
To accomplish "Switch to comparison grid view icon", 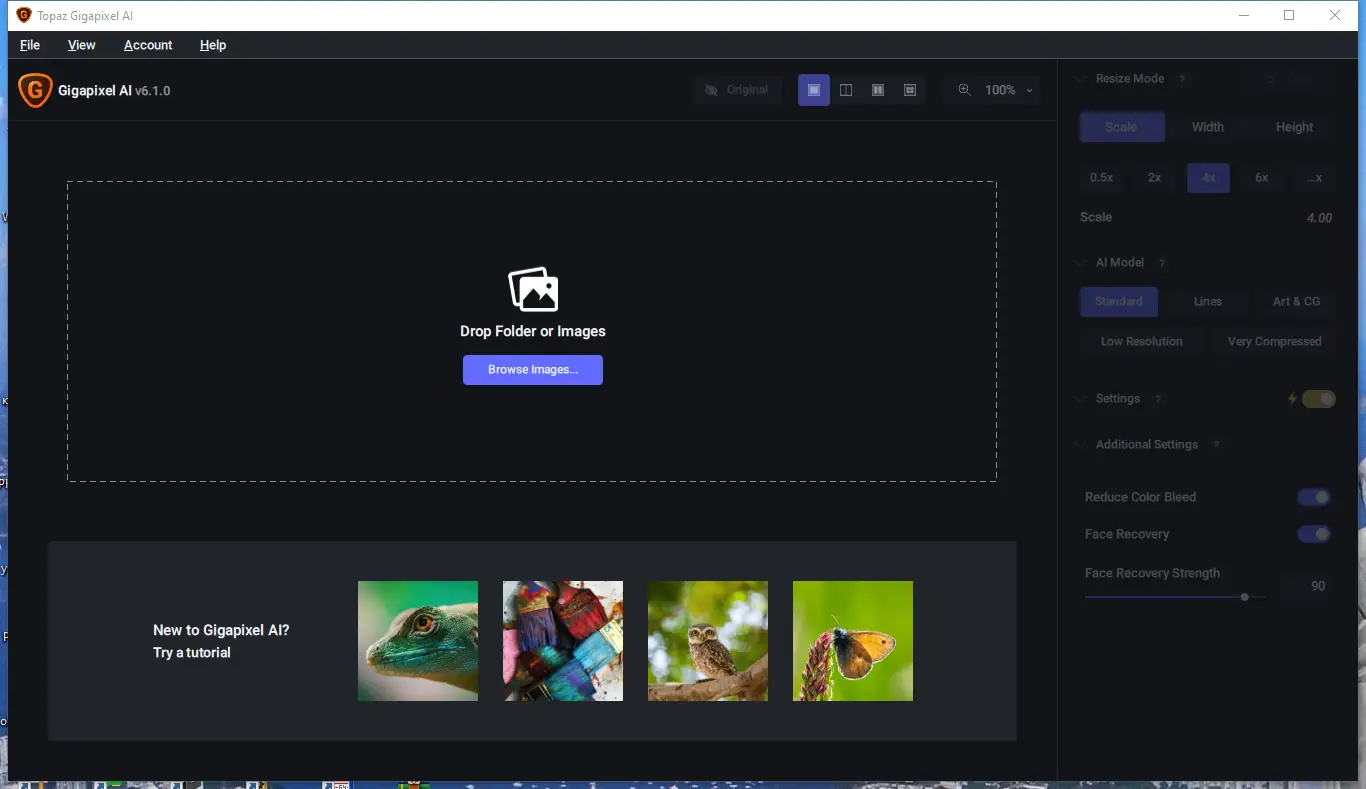I will point(910,90).
